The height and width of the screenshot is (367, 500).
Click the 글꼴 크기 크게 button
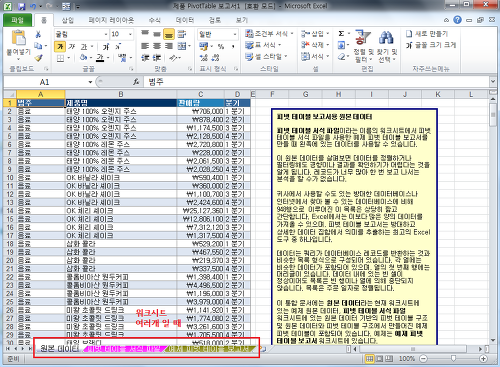pos(431,45)
